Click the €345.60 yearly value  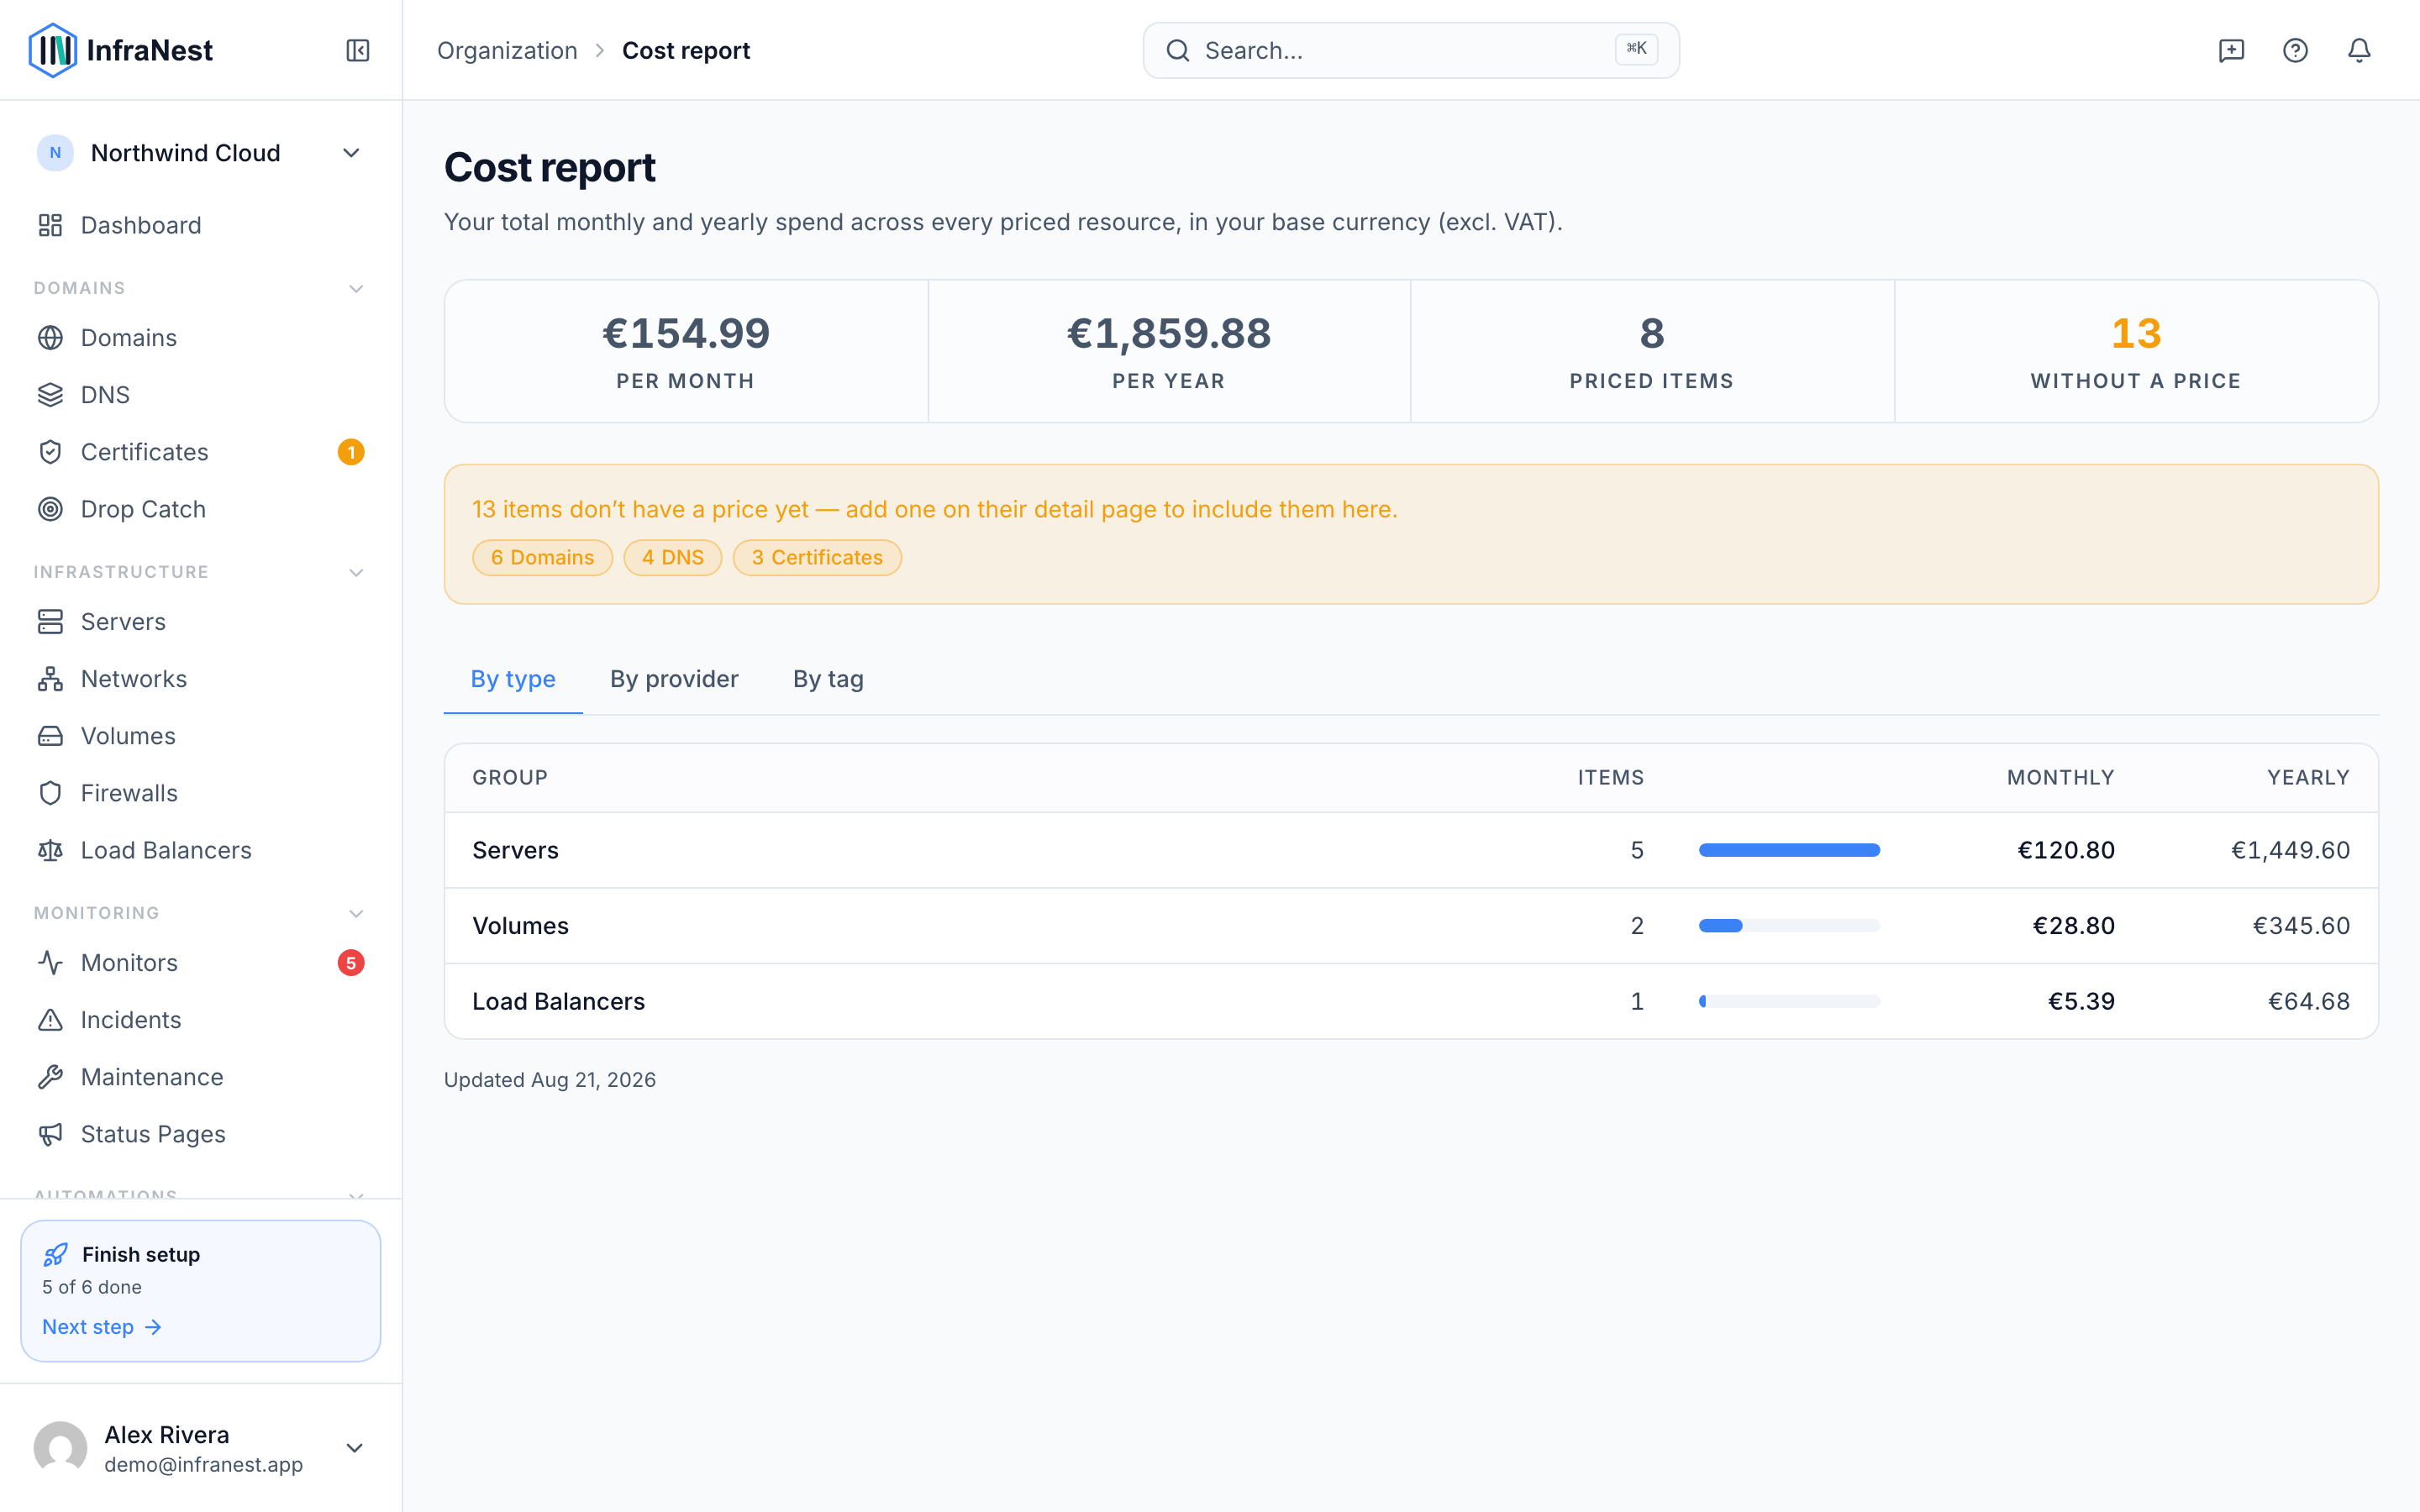tap(2301, 926)
